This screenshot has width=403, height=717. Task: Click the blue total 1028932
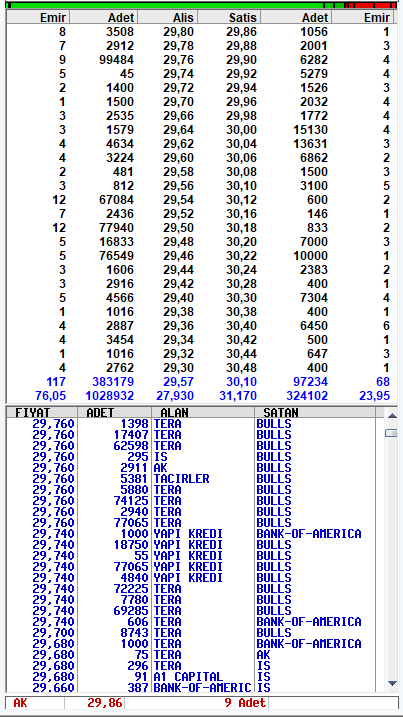point(110,396)
